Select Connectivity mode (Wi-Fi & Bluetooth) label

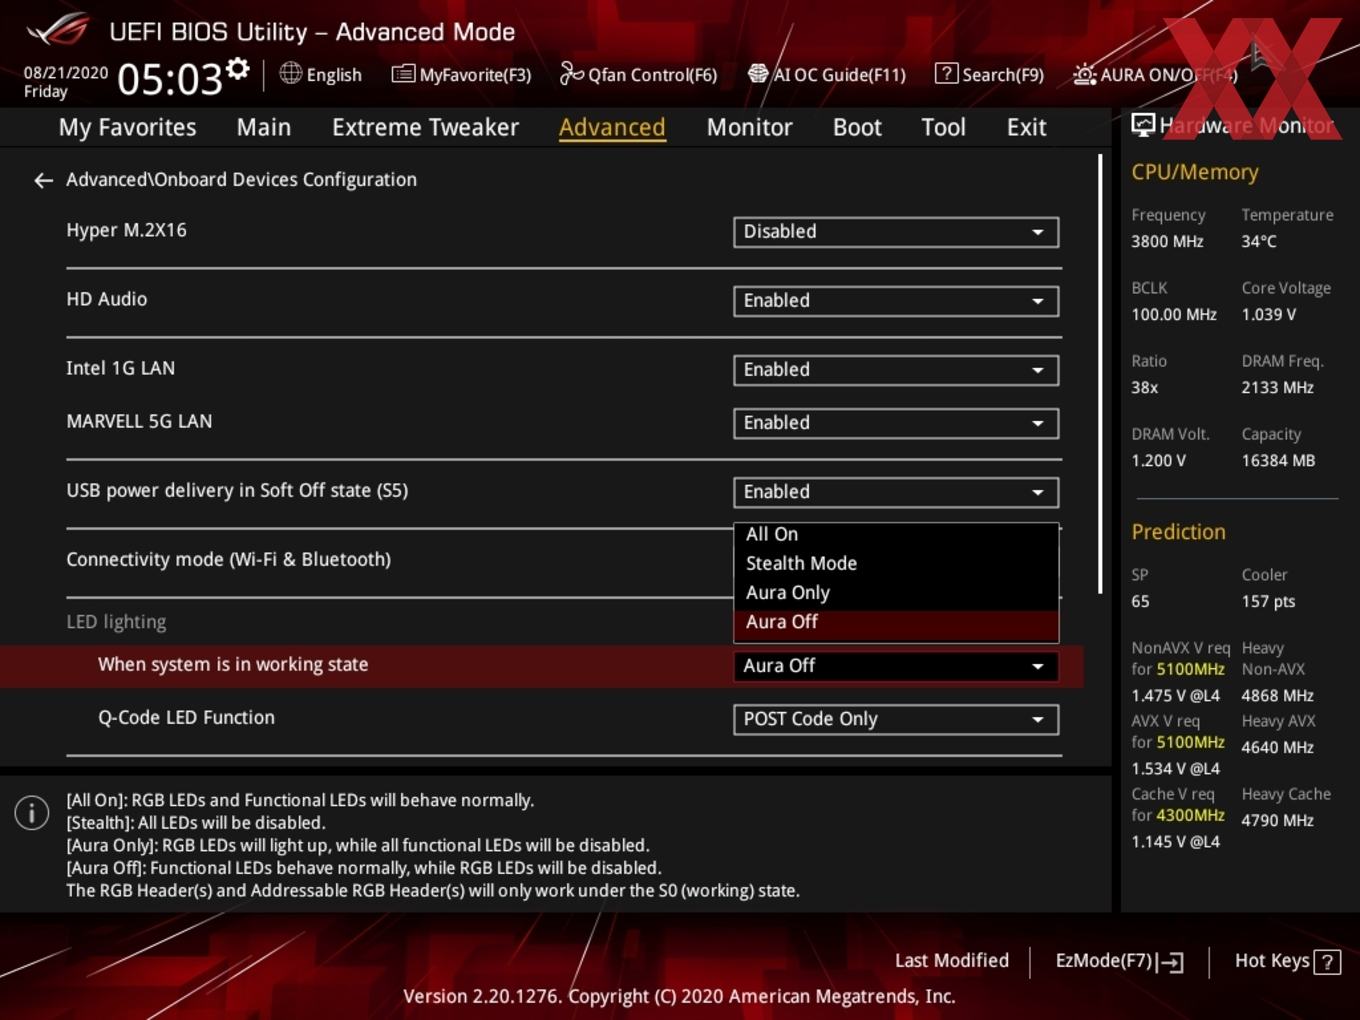[228, 559]
